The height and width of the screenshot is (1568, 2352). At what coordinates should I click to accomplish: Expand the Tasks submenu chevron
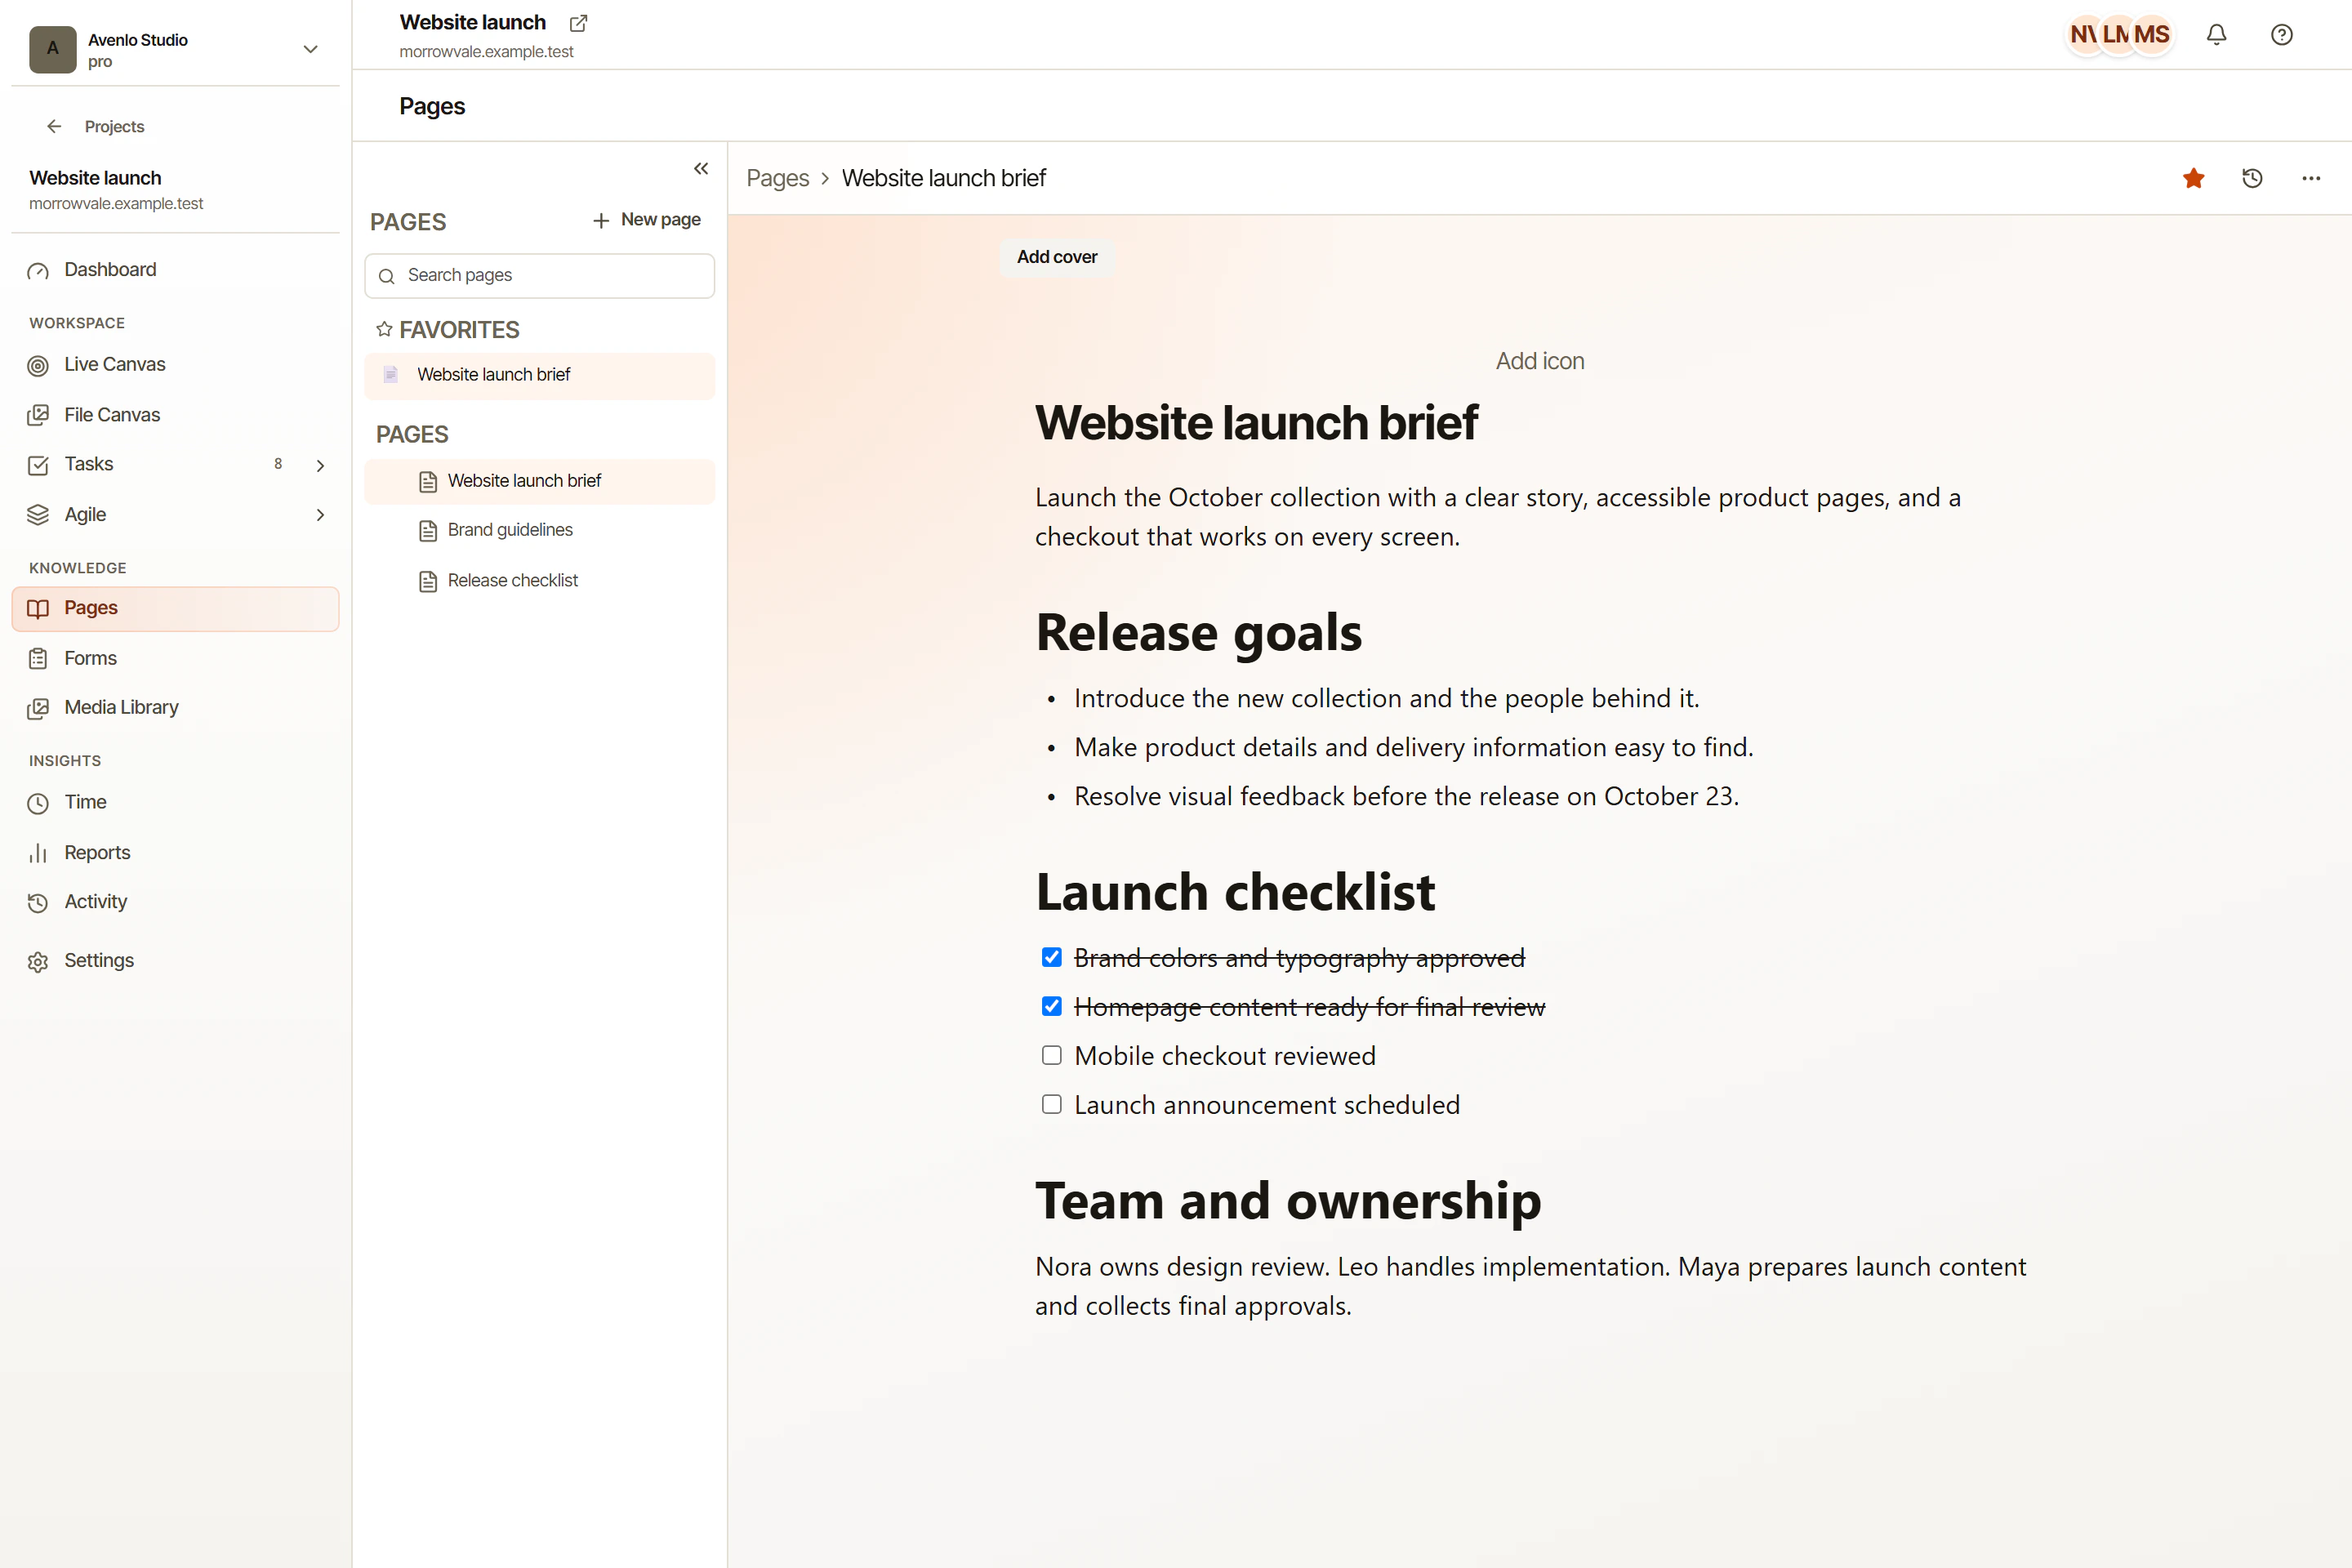(320, 465)
